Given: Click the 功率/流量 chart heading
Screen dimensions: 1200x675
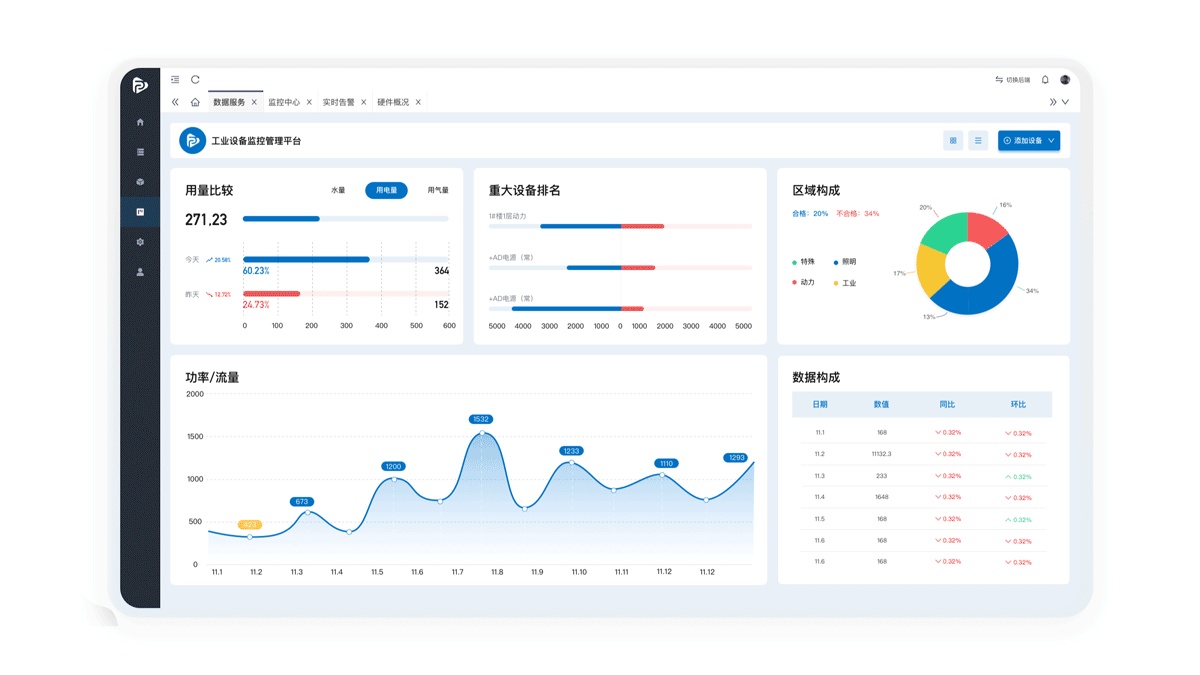Looking at the screenshot, I should click(212, 378).
